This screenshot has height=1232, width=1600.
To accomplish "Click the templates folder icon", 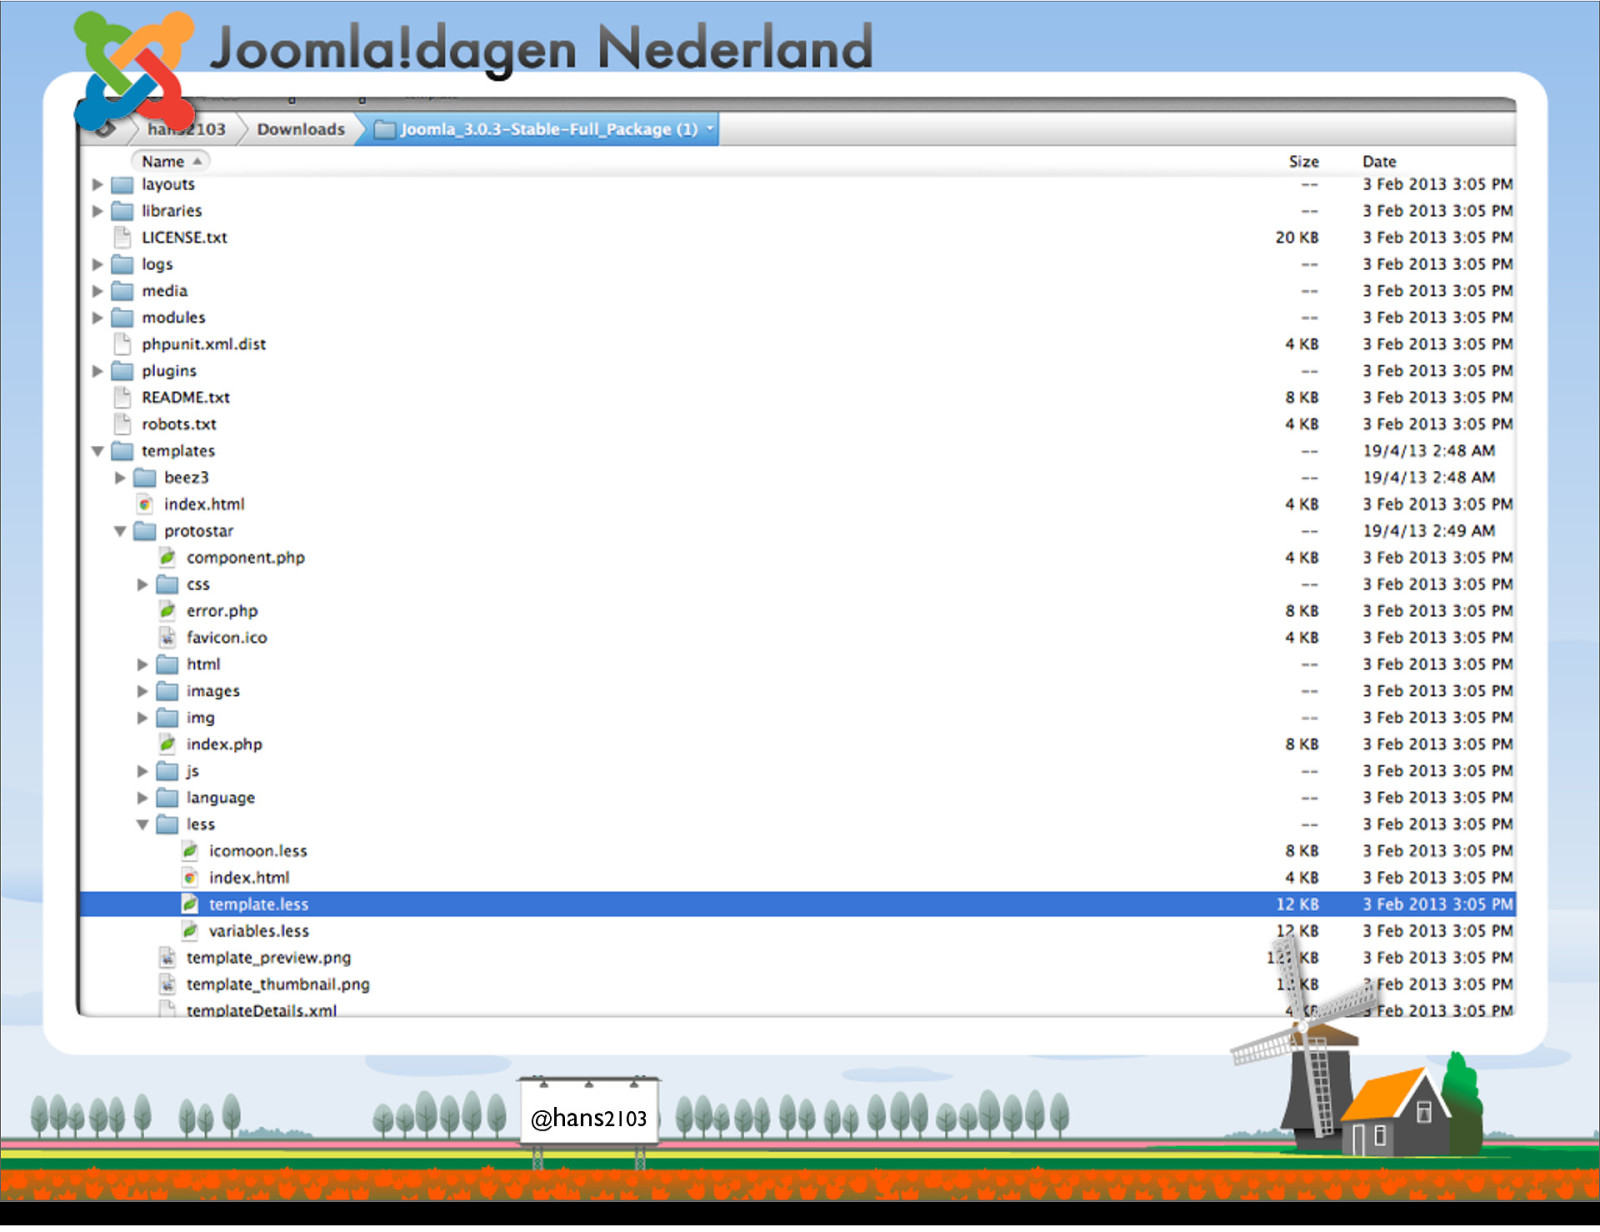I will pyautogui.click(x=122, y=451).
